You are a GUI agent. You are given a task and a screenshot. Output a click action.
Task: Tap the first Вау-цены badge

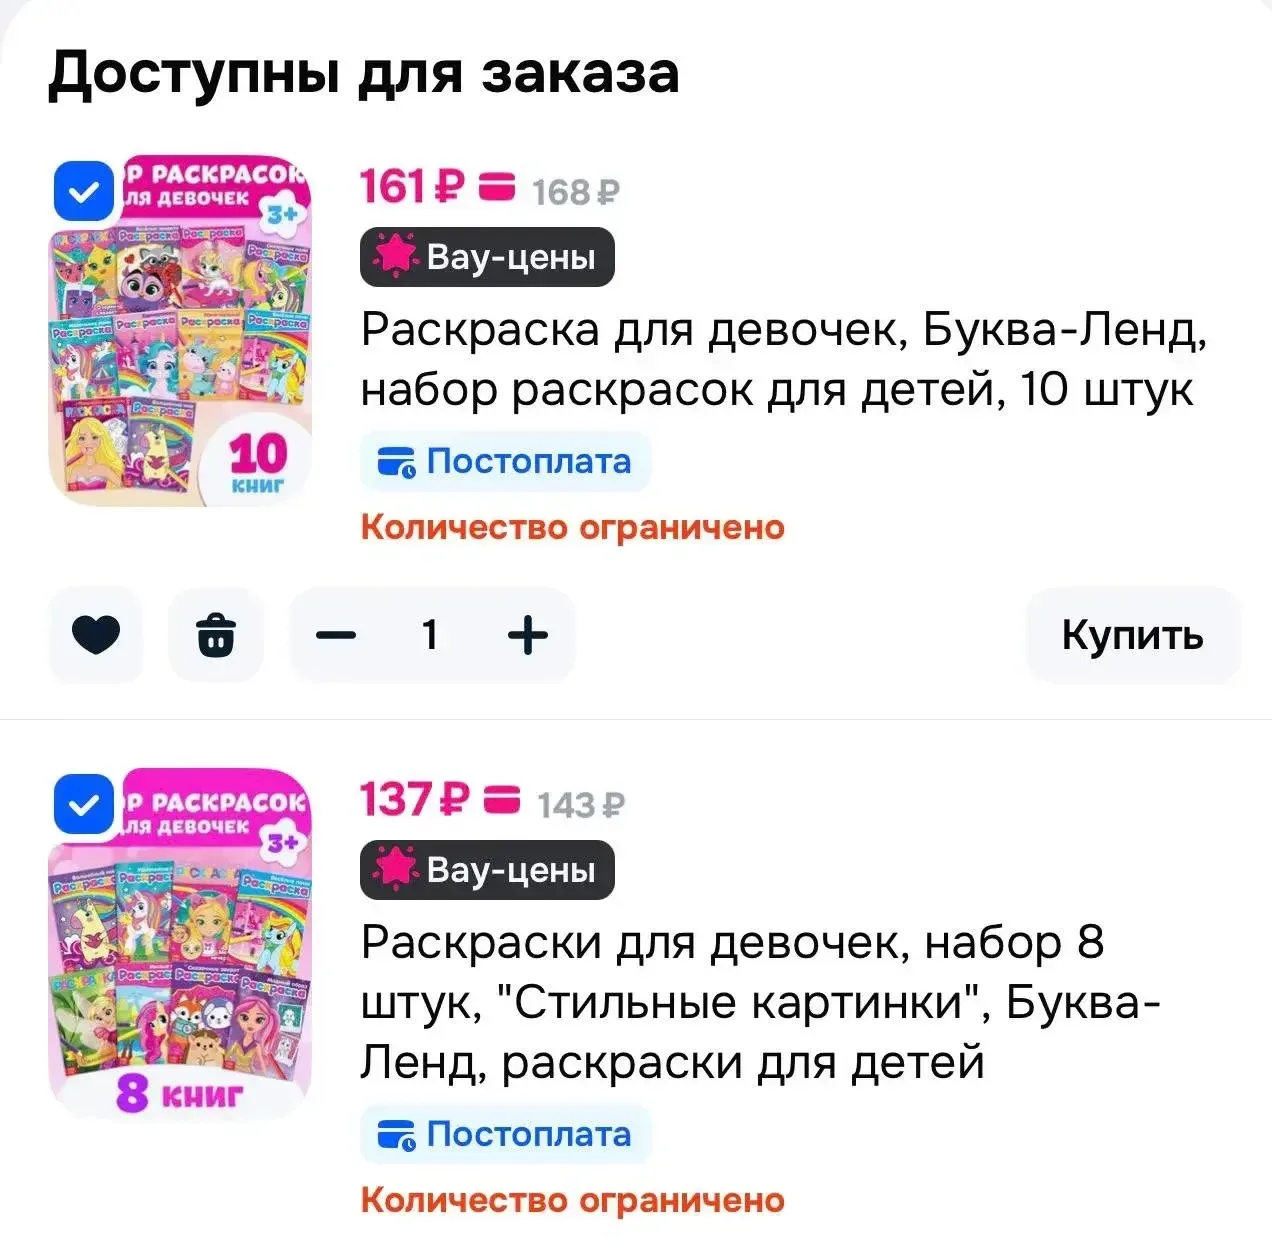pos(487,257)
